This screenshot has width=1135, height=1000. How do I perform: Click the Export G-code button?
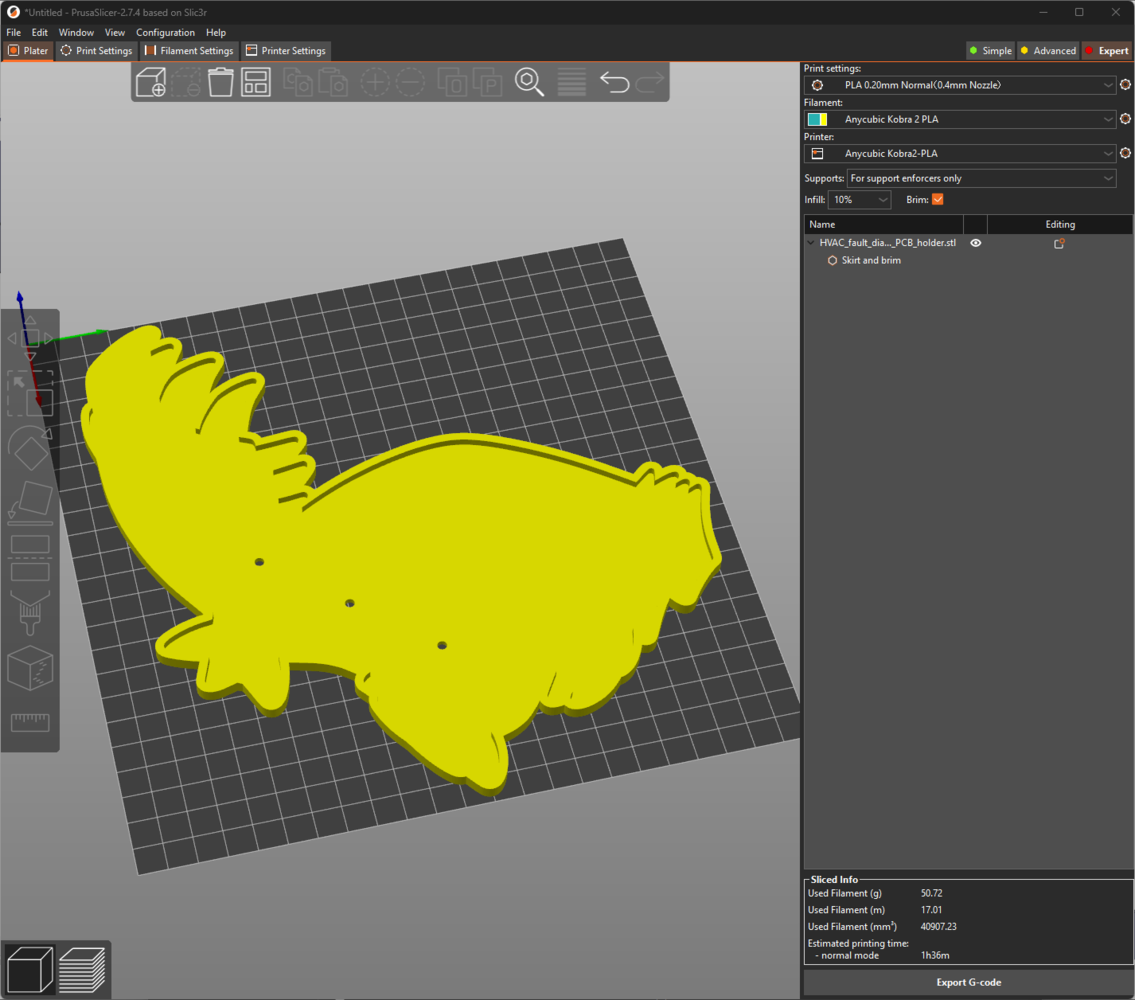click(x=968, y=982)
